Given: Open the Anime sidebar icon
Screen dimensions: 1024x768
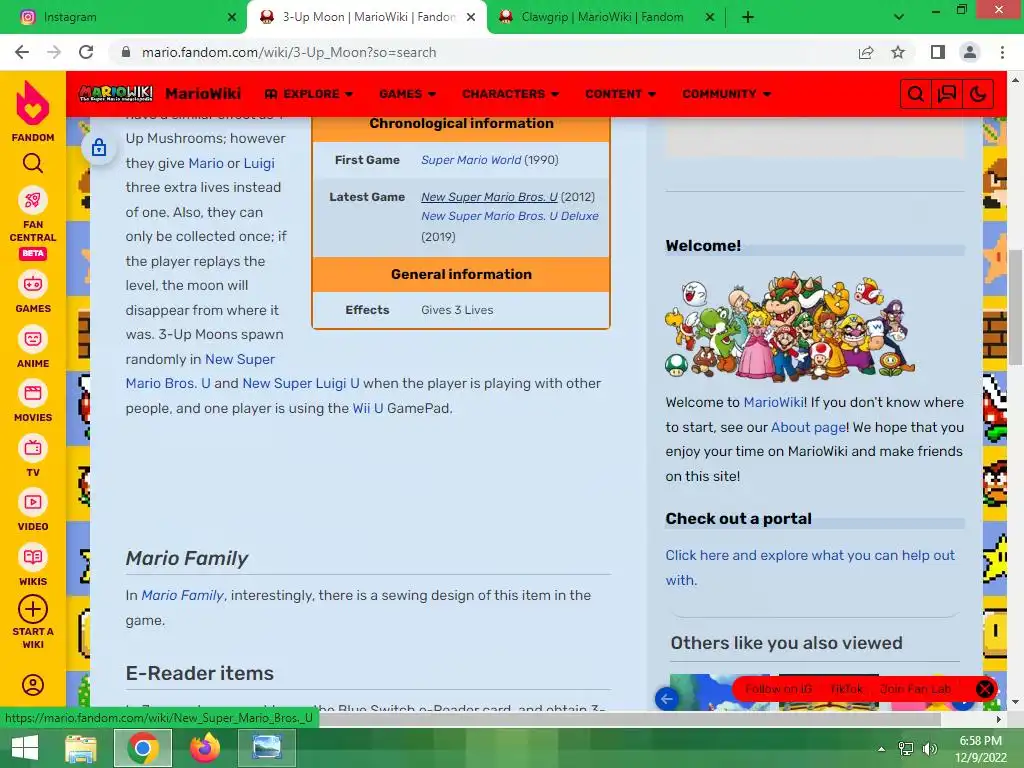Looking at the screenshot, I should (33, 339).
